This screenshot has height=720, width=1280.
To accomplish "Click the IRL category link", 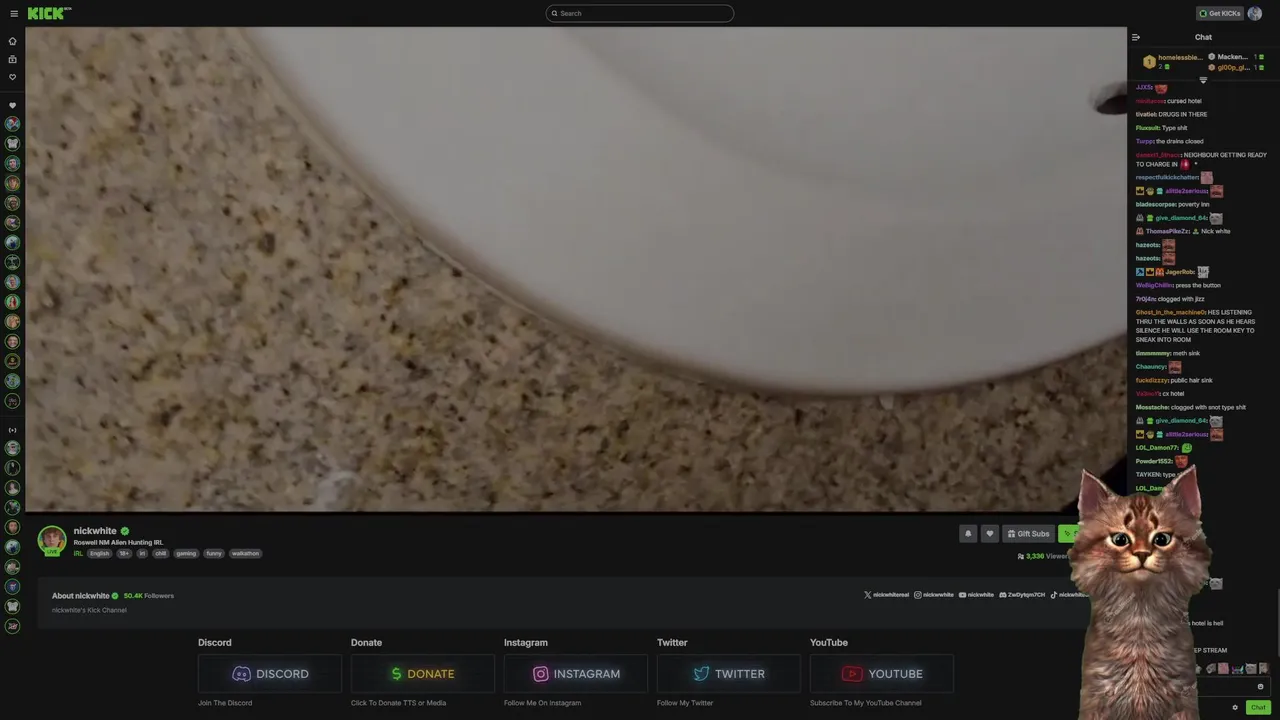I will [78, 553].
